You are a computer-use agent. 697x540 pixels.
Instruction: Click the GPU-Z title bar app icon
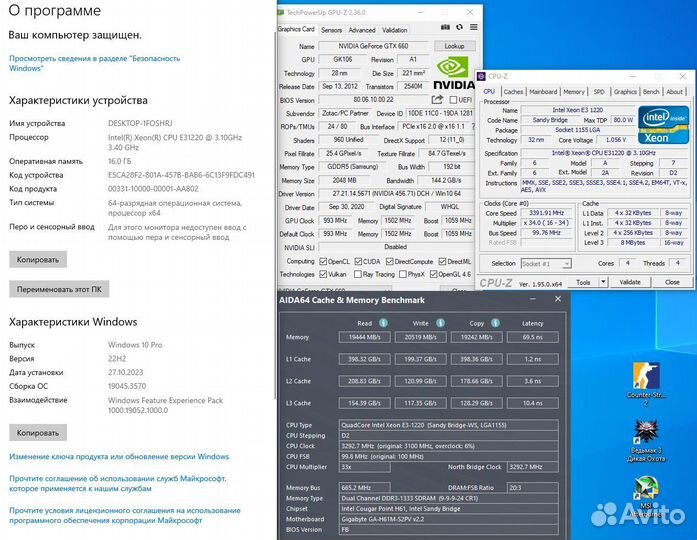click(x=280, y=12)
